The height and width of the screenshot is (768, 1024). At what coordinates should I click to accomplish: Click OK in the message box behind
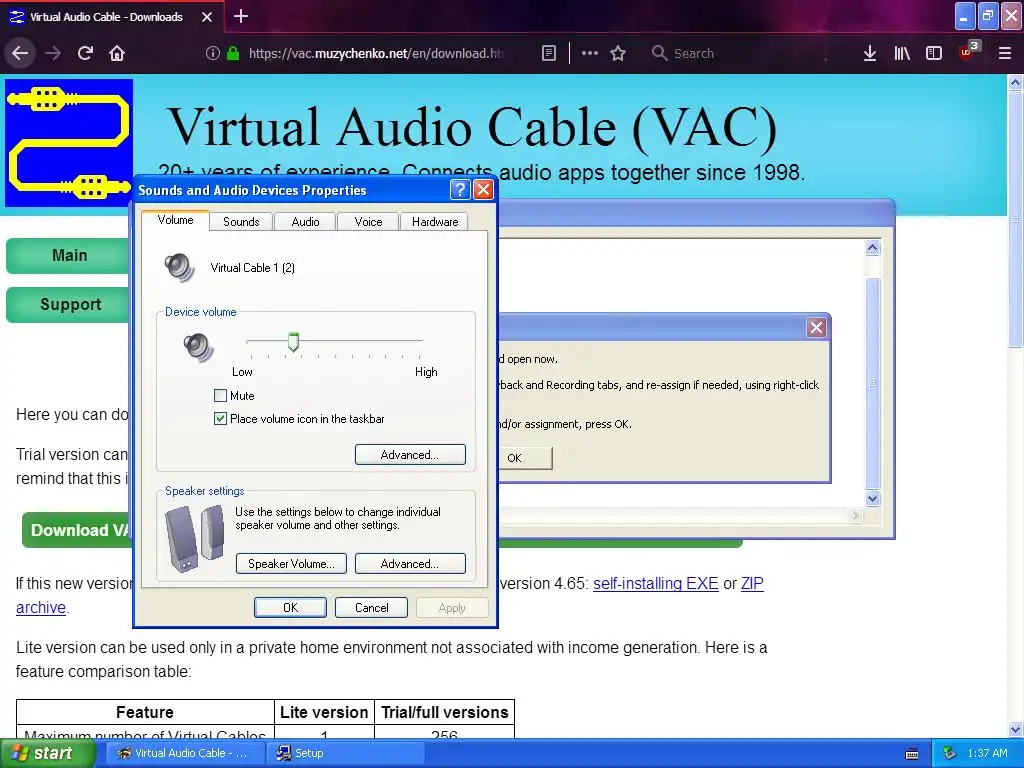click(524, 458)
